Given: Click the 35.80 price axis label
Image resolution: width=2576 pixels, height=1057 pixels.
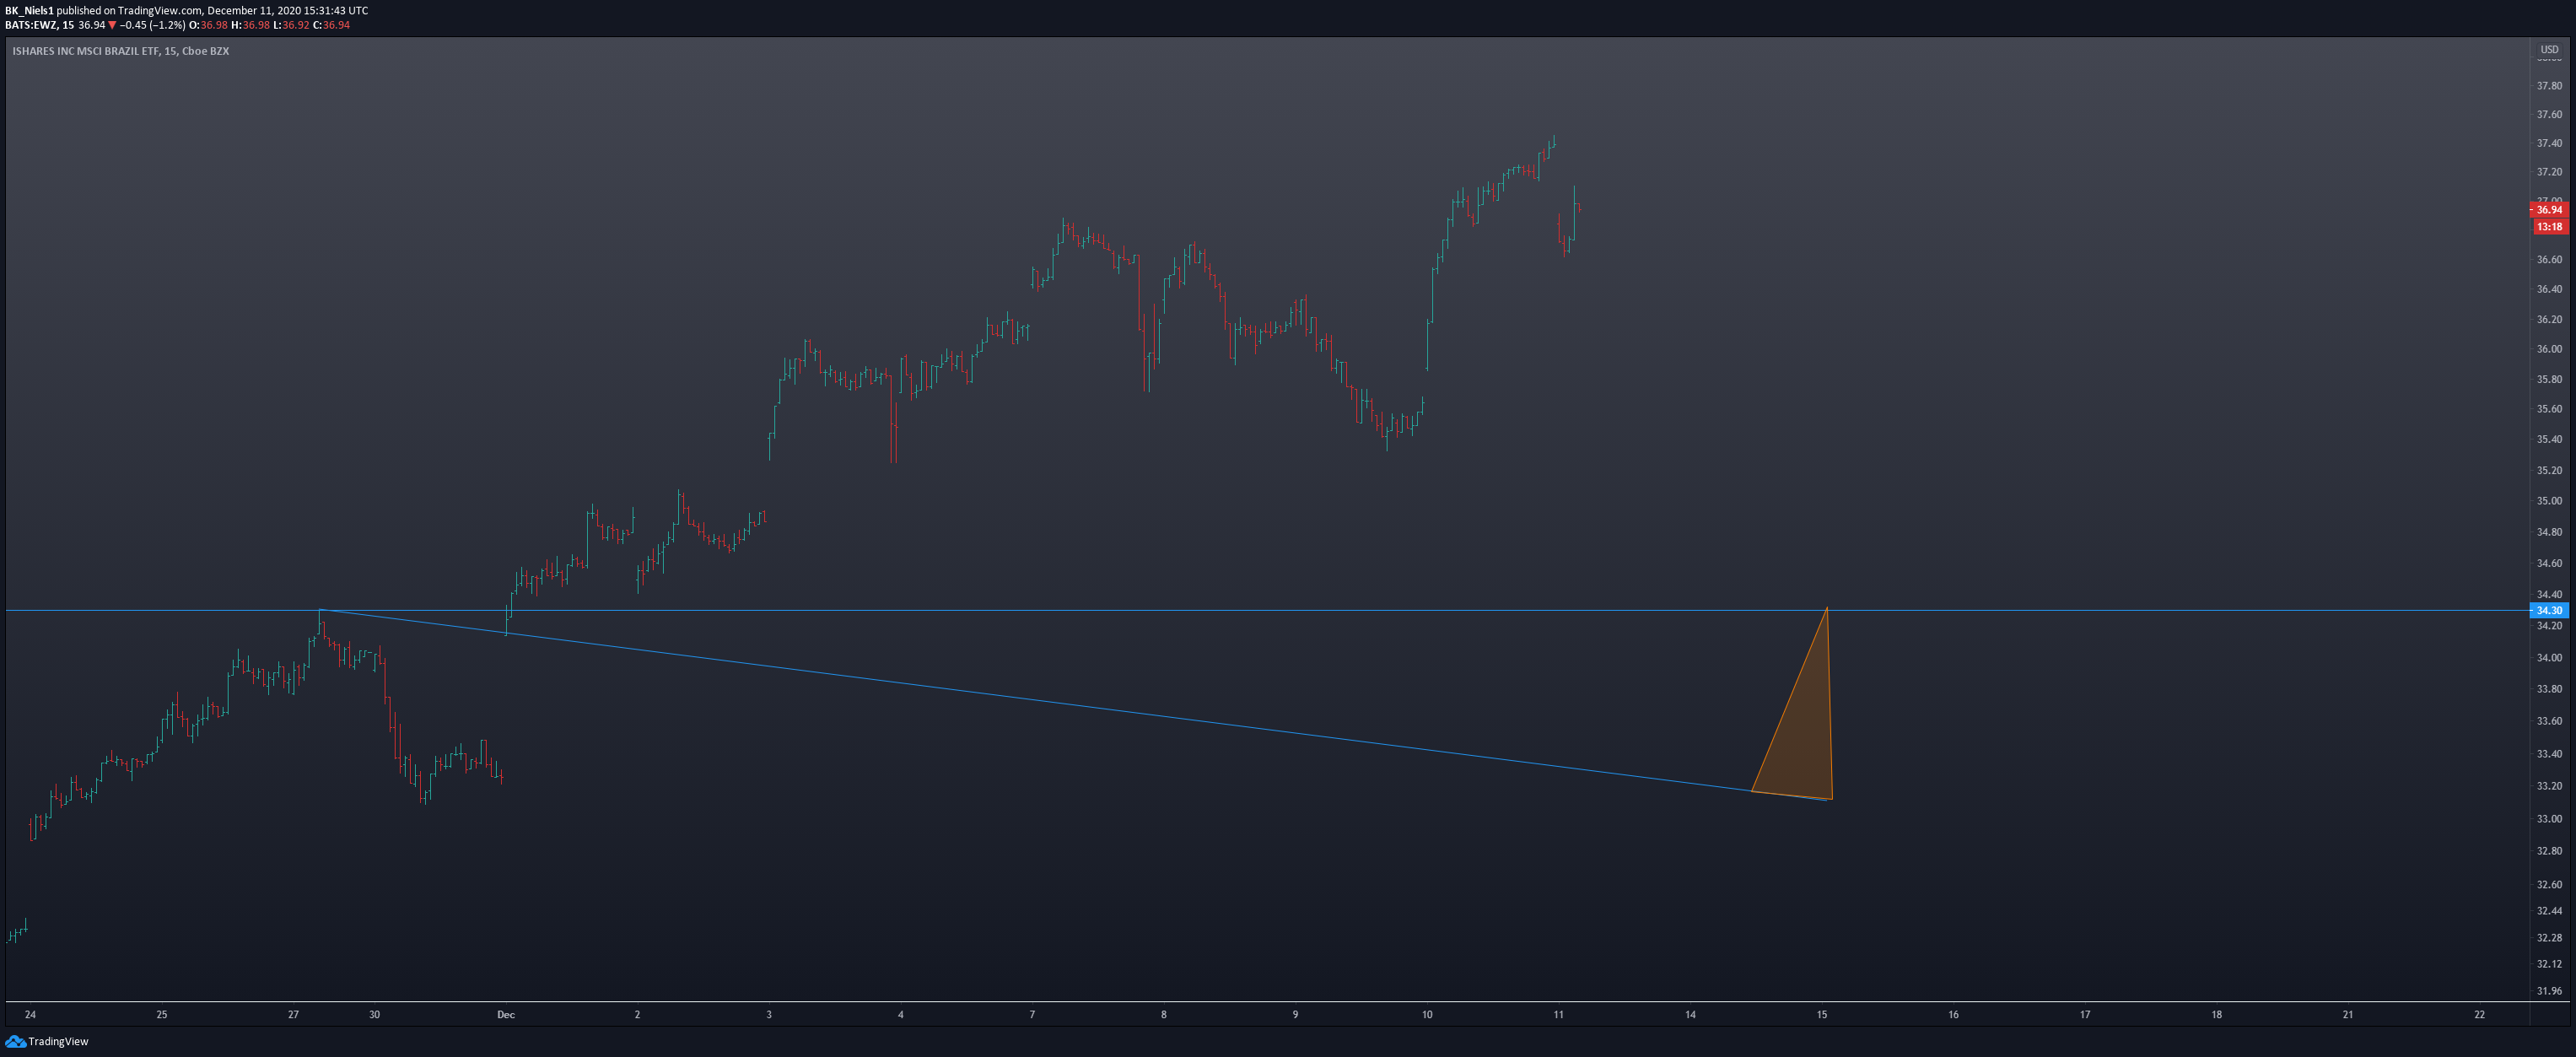Looking at the screenshot, I should pos(2549,380).
